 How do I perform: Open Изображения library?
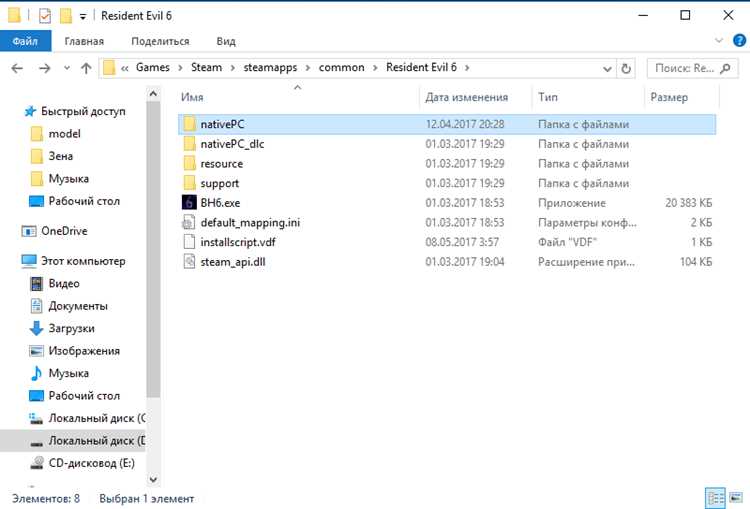click(x=75, y=351)
